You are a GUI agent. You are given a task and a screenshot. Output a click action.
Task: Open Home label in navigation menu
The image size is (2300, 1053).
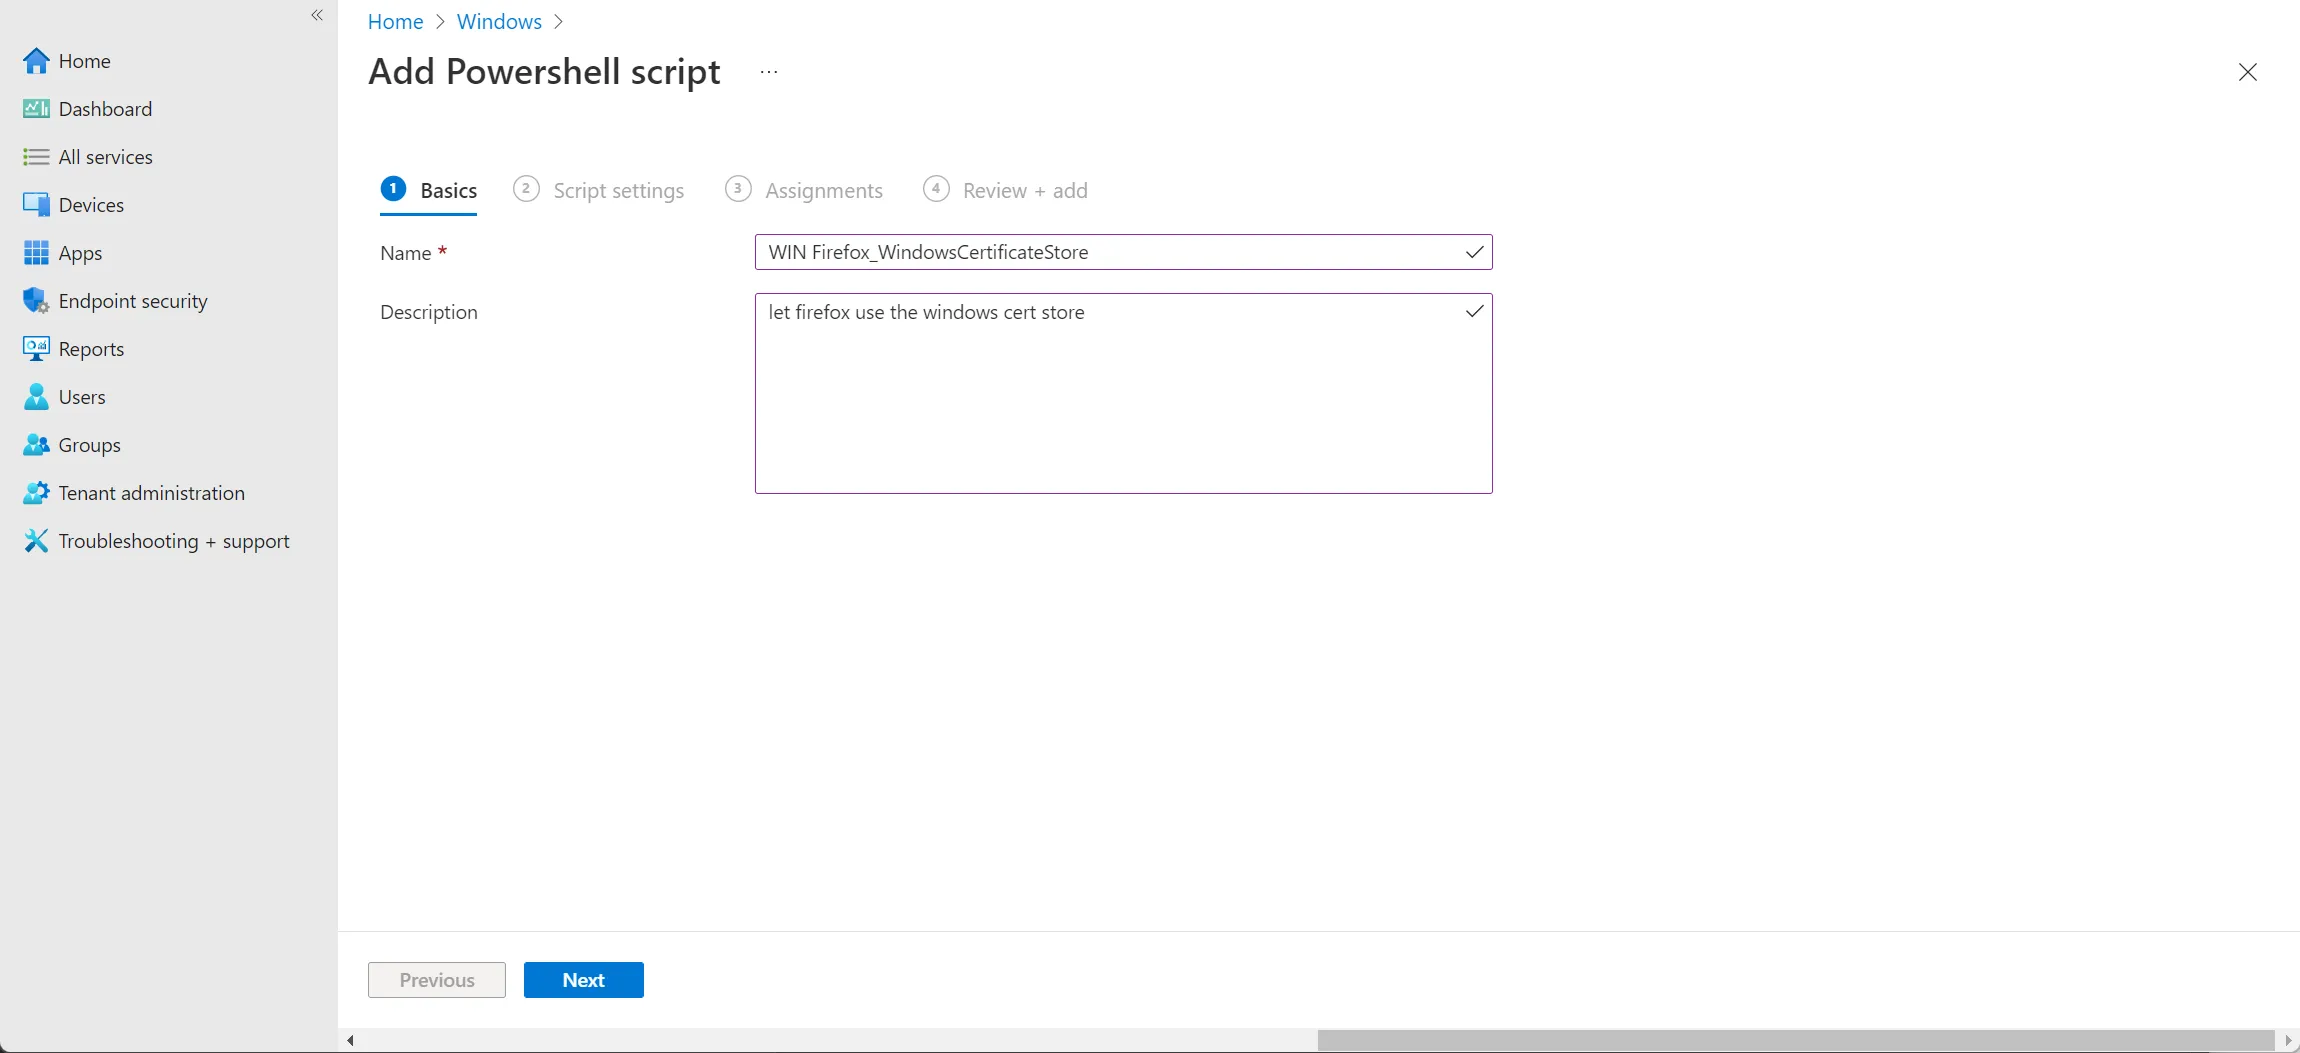coord(85,61)
